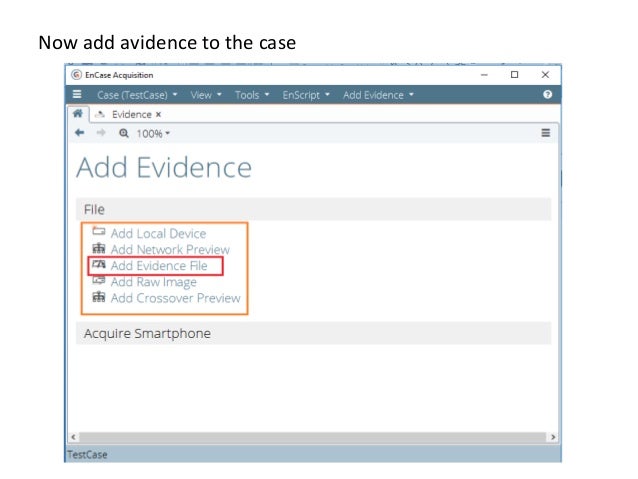Open the Add Evidence menu in the menu bar

(378, 95)
